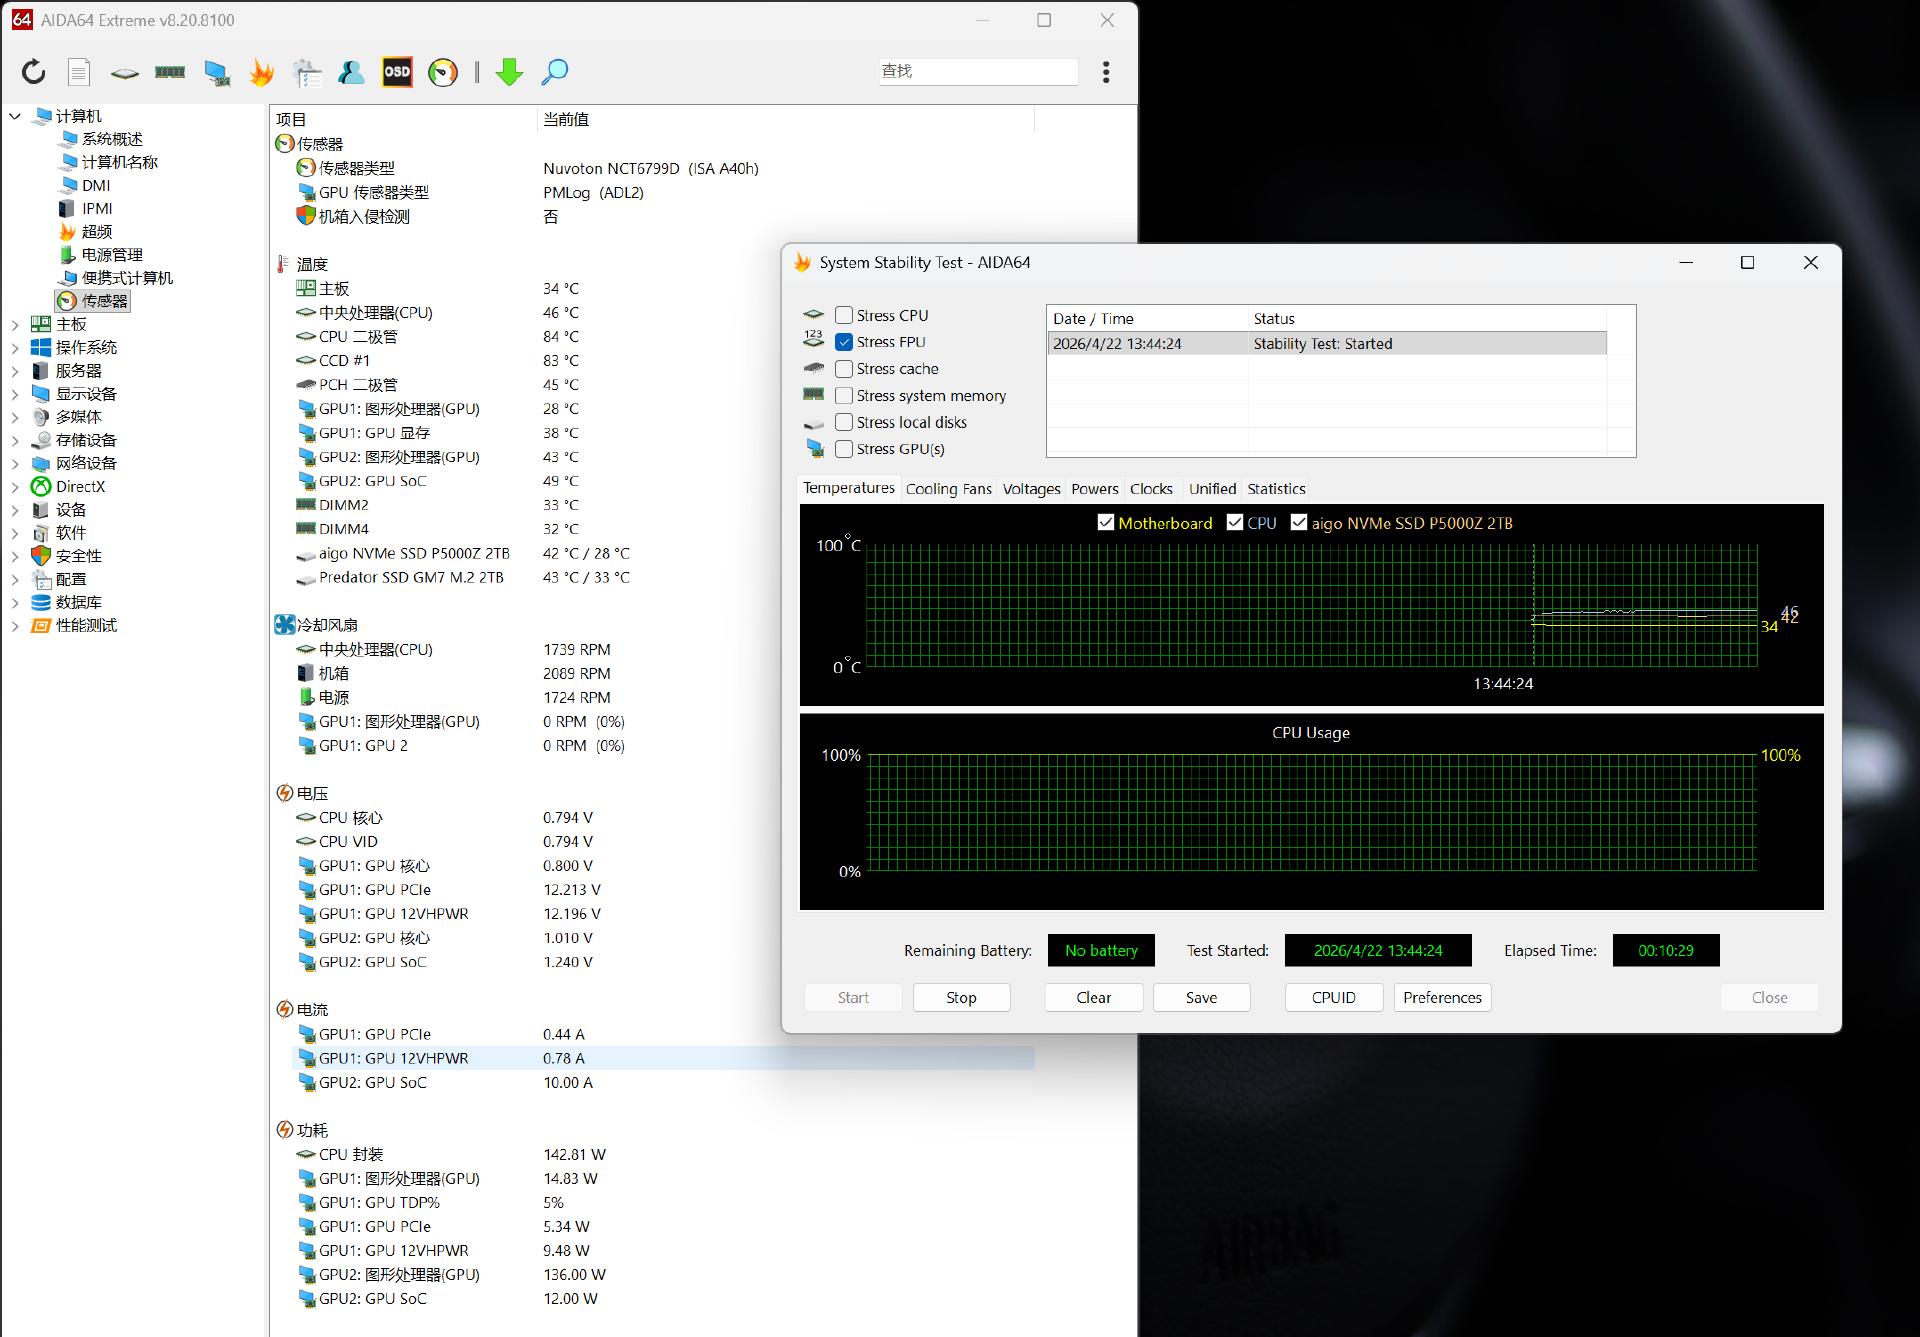Check the Stress GPU(s) option
This screenshot has width=1920, height=1337.
(844, 448)
